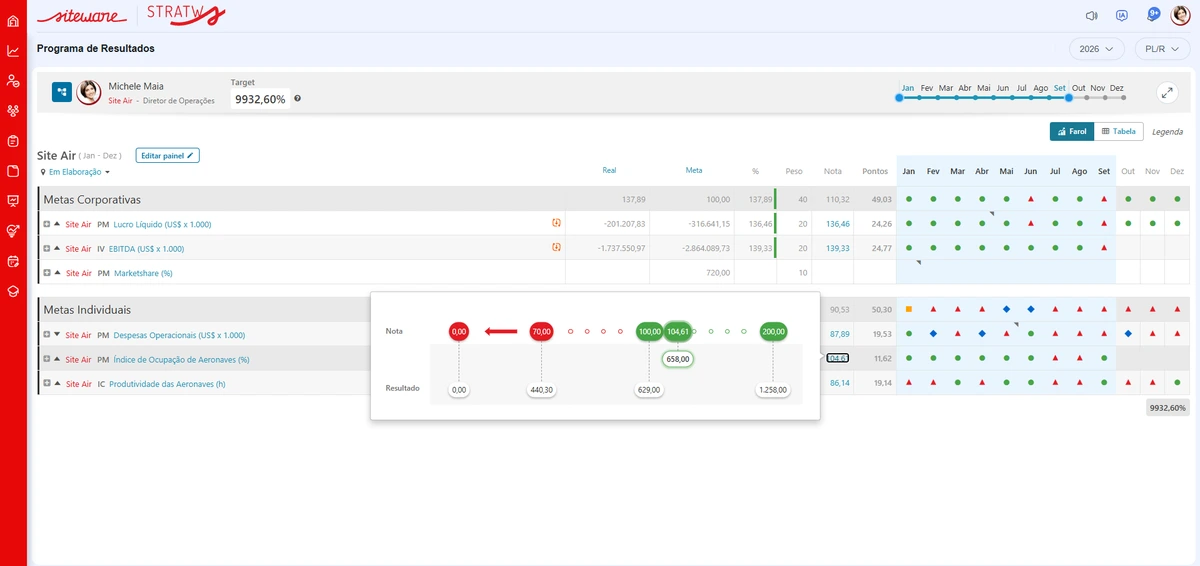
Task: Open the lightbulb ideas sidebar icon
Action: pyautogui.click(x=13, y=231)
